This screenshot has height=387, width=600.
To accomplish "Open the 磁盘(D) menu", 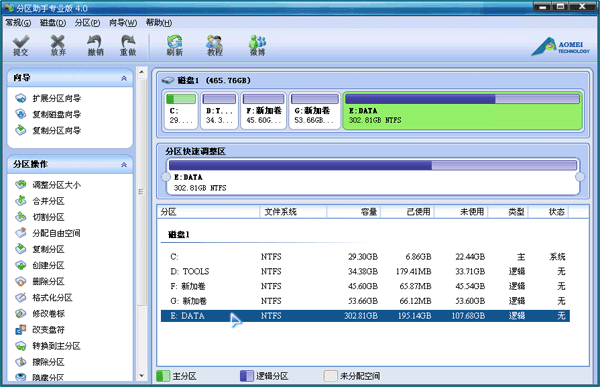I will pyautogui.click(x=53, y=23).
